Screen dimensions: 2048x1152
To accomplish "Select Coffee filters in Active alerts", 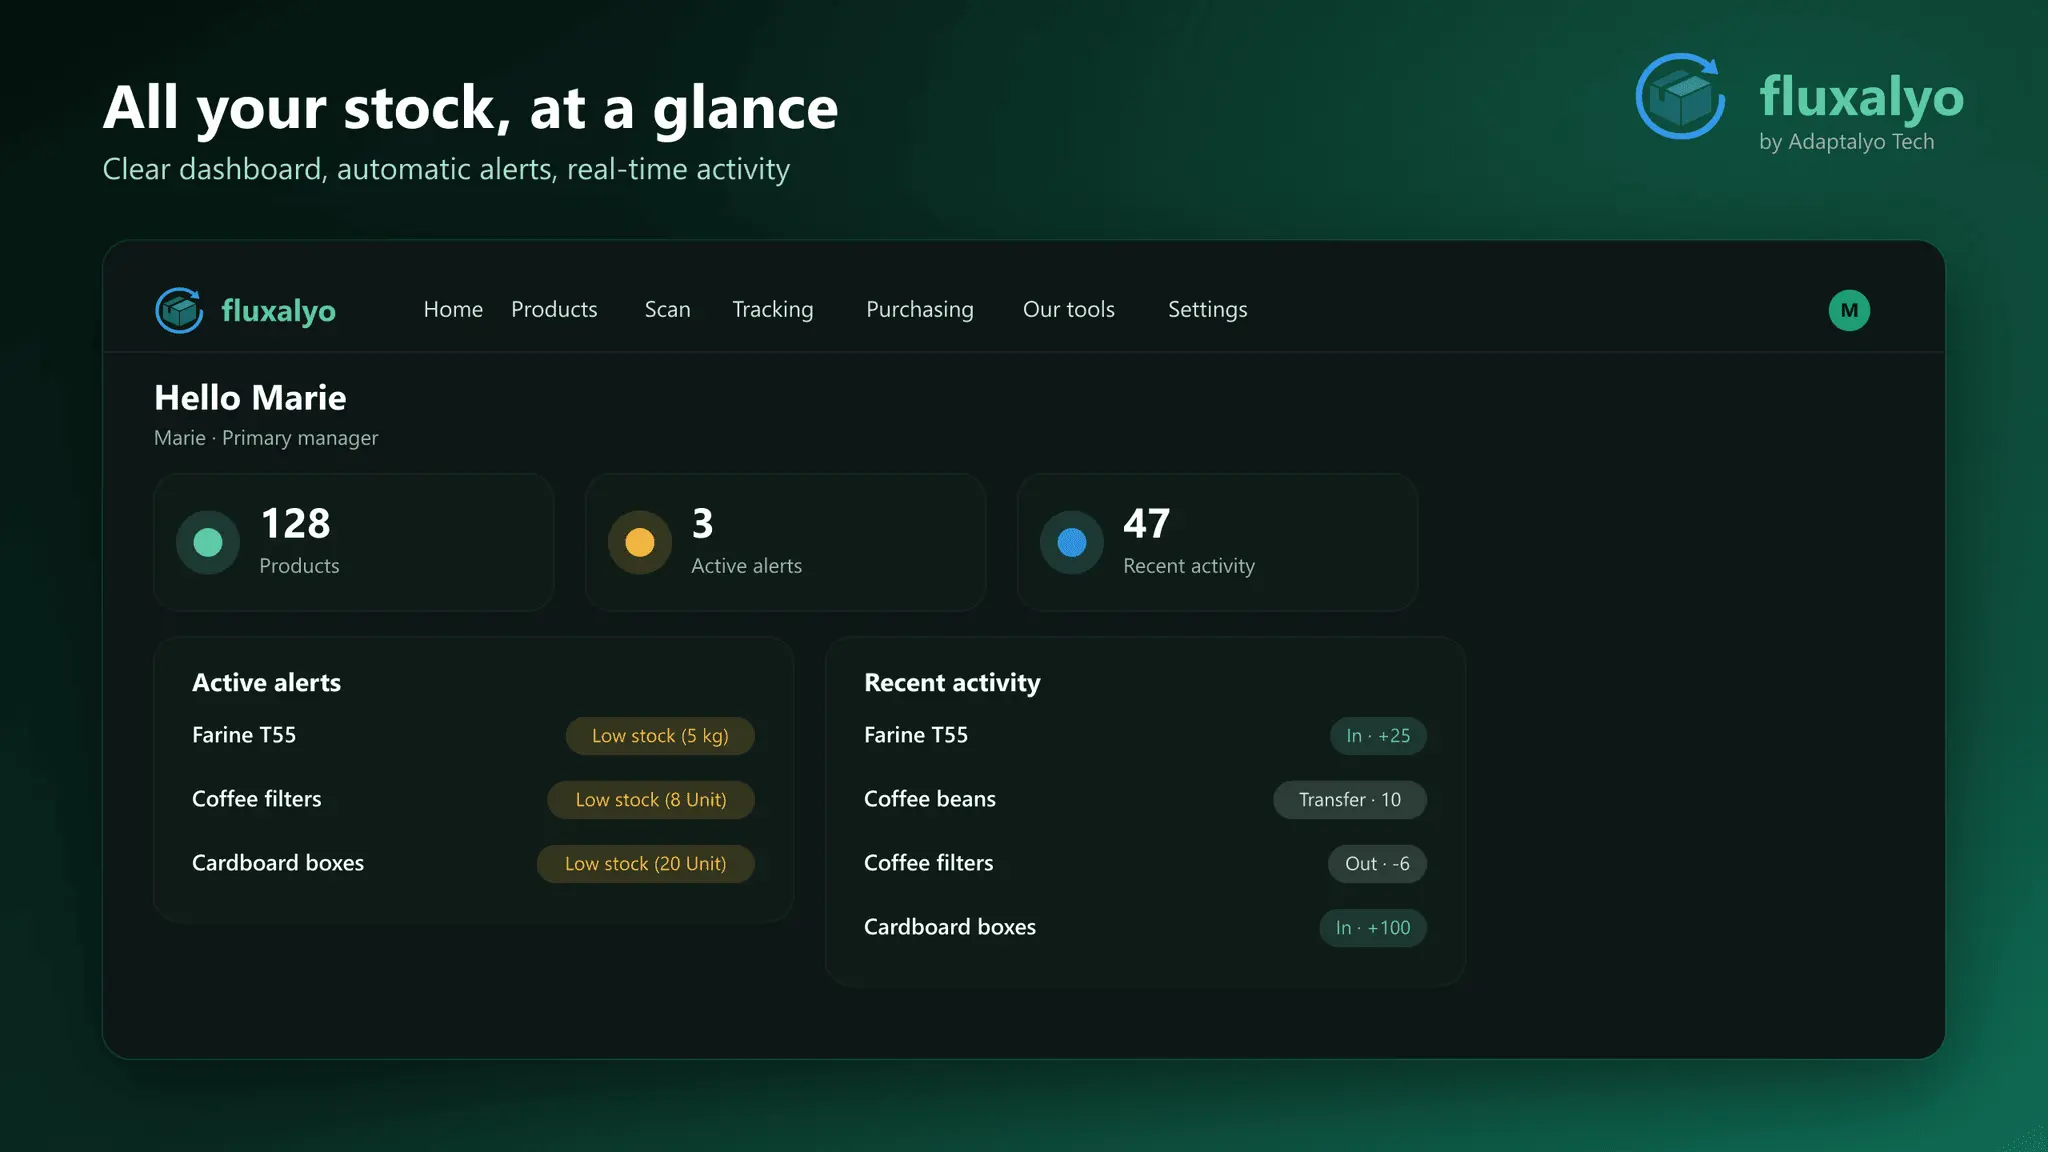I will click(257, 799).
